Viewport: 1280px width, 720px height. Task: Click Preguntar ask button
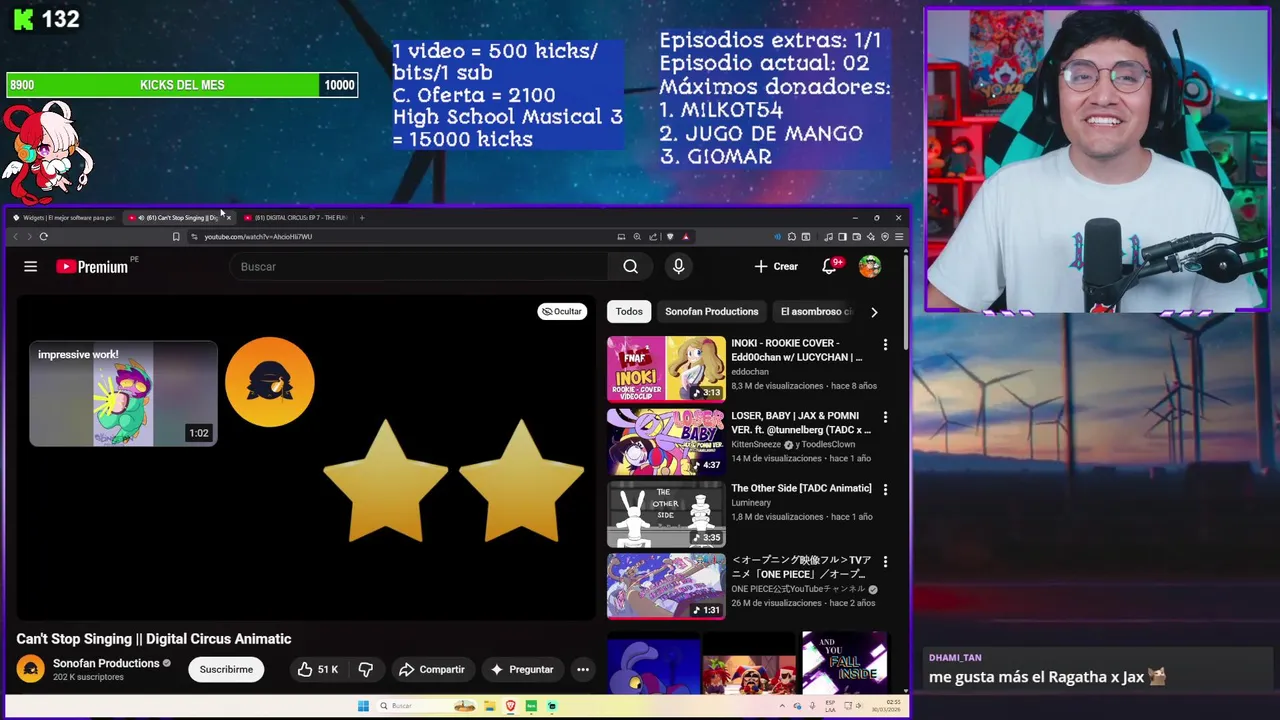coord(521,669)
